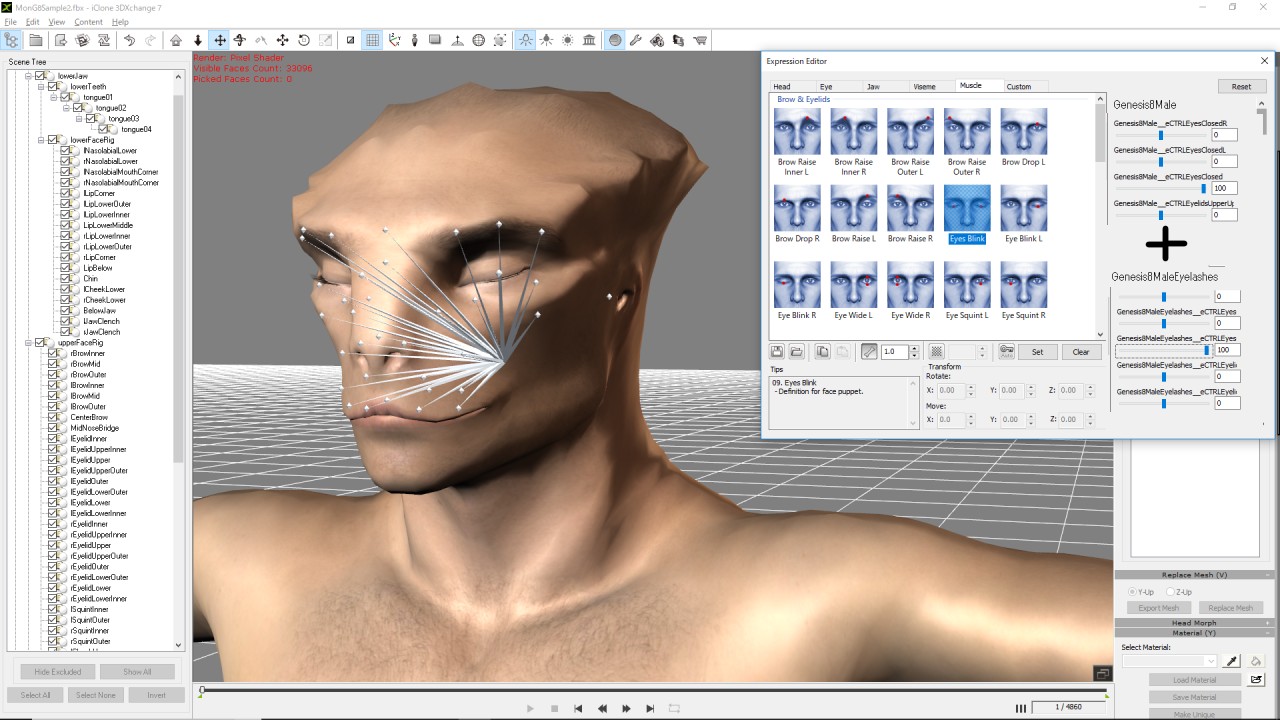This screenshot has width=1280, height=720.
Task: Click the home view icon
Action: click(x=176, y=40)
